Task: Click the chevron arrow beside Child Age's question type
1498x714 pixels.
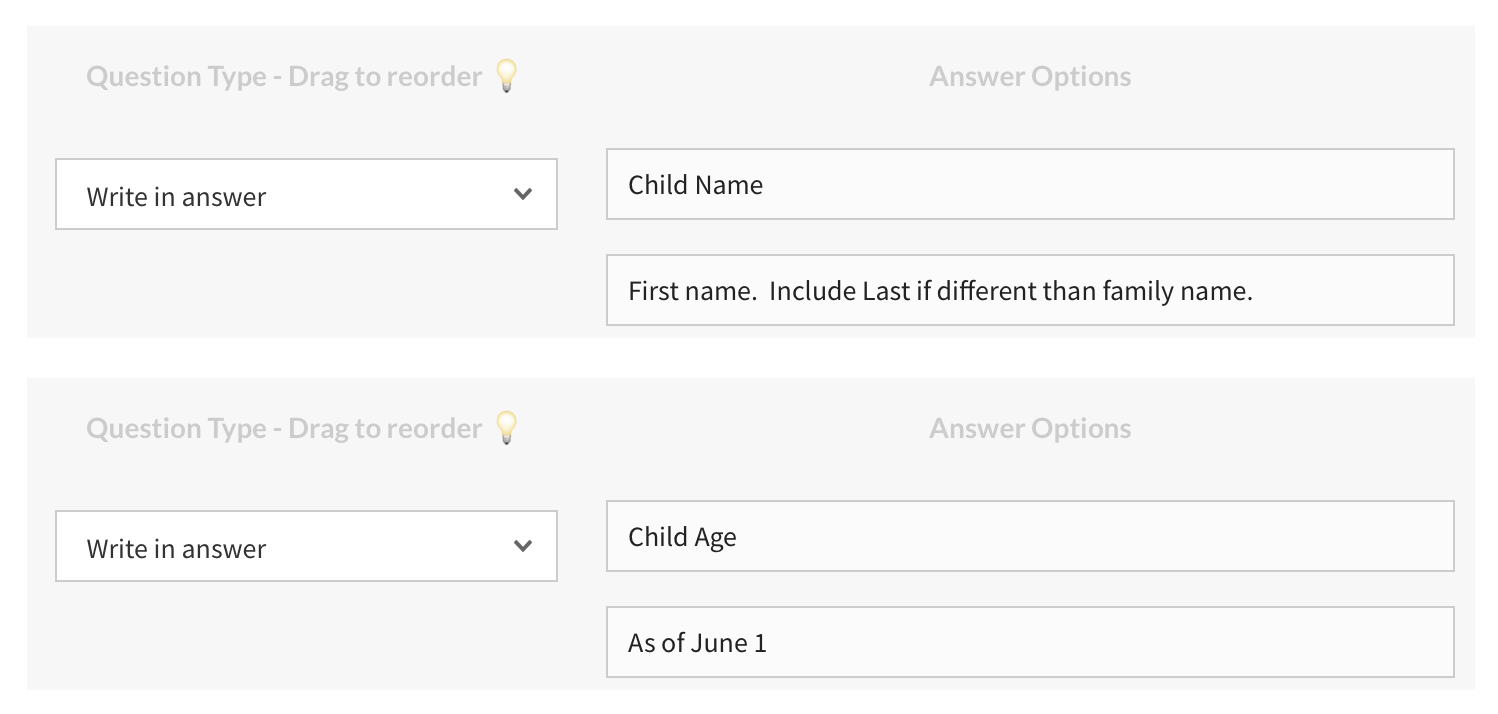Action: [x=522, y=546]
